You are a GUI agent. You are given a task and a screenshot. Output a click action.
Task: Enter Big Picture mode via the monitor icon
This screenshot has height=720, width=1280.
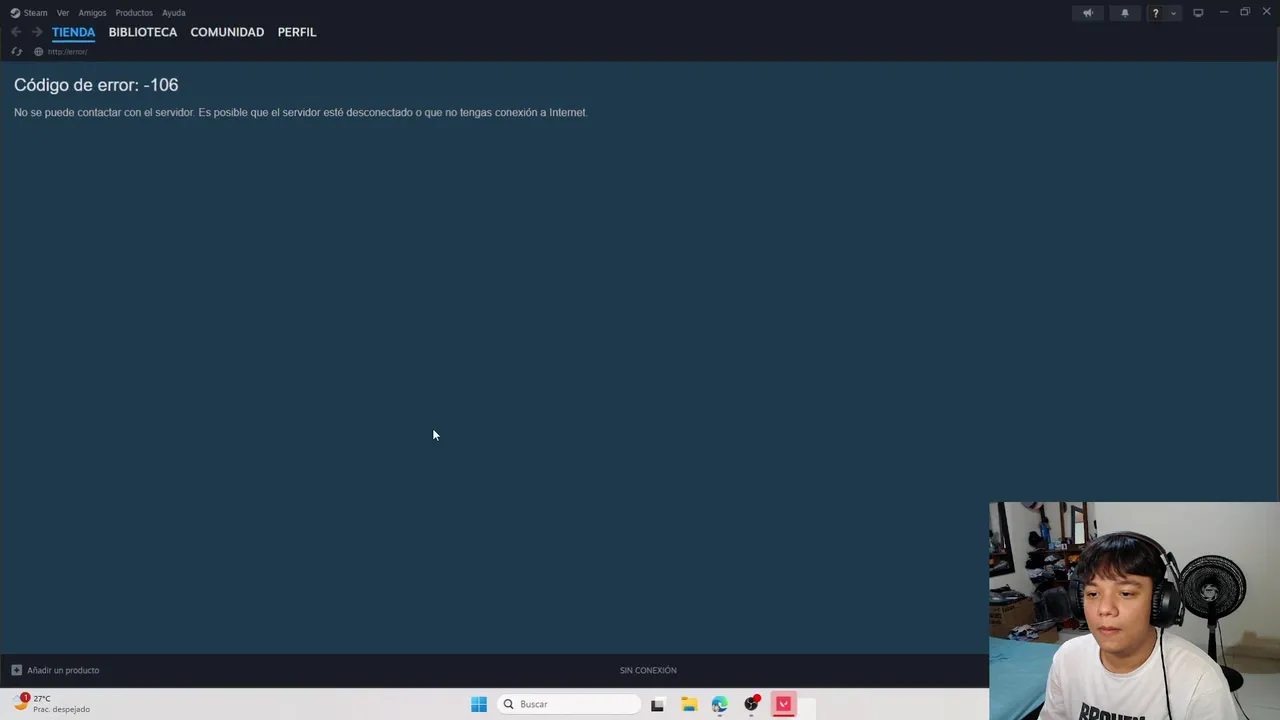pyautogui.click(x=1198, y=13)
